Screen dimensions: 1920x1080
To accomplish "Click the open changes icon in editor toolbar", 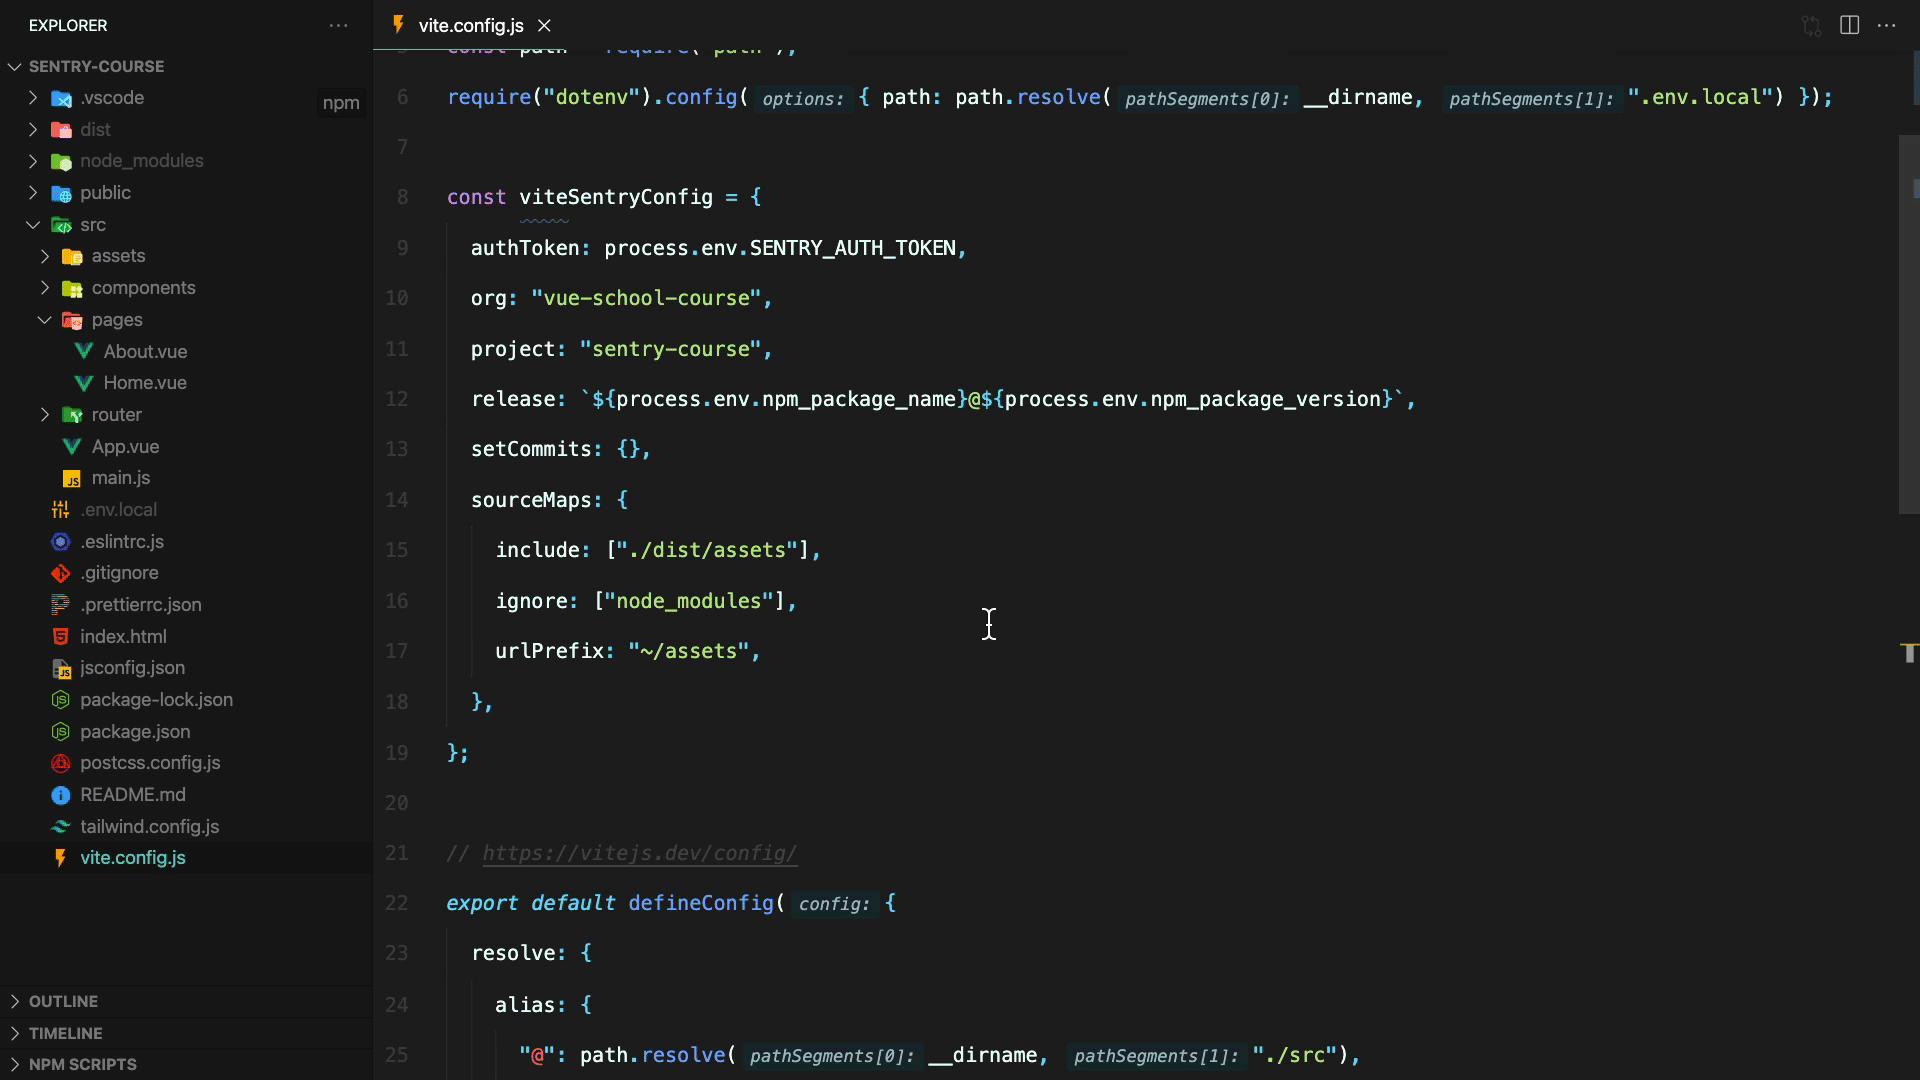I will (x=1811, y=25).
